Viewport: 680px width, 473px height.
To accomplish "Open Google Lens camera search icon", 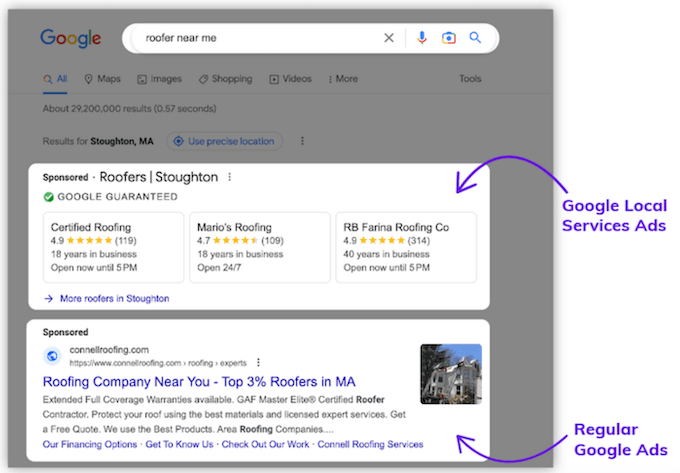I will pos(449,38).
